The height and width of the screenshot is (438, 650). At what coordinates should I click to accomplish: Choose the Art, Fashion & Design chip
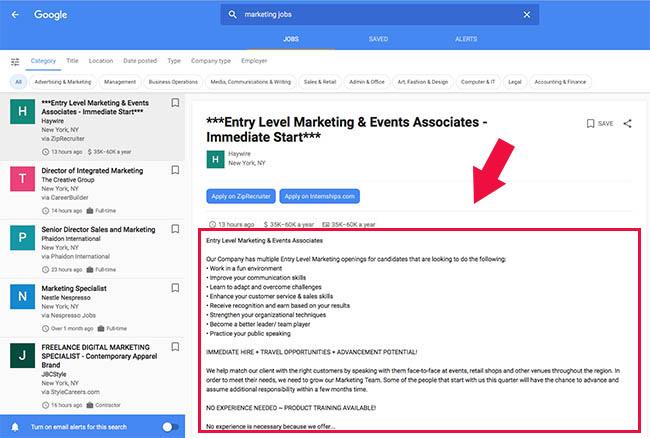(x=423, y=82)
